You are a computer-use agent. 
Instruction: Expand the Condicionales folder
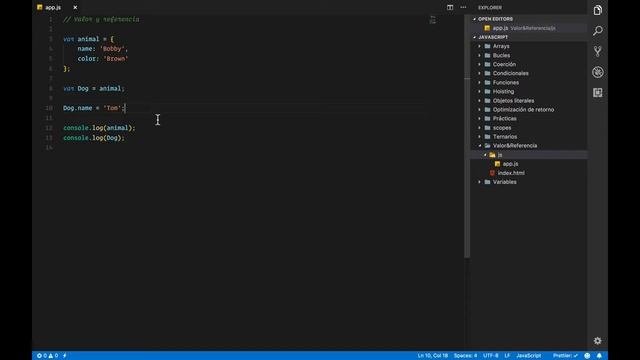510,73
